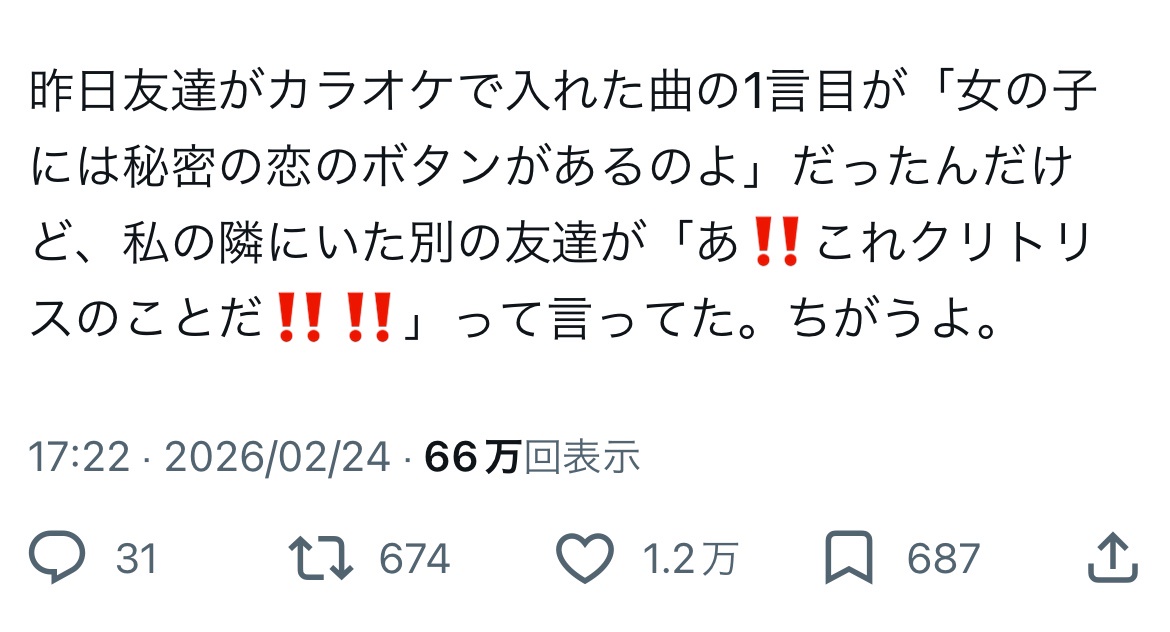Open view analytics at the bold 66万

pyautogui.click(x=472, y=457)
